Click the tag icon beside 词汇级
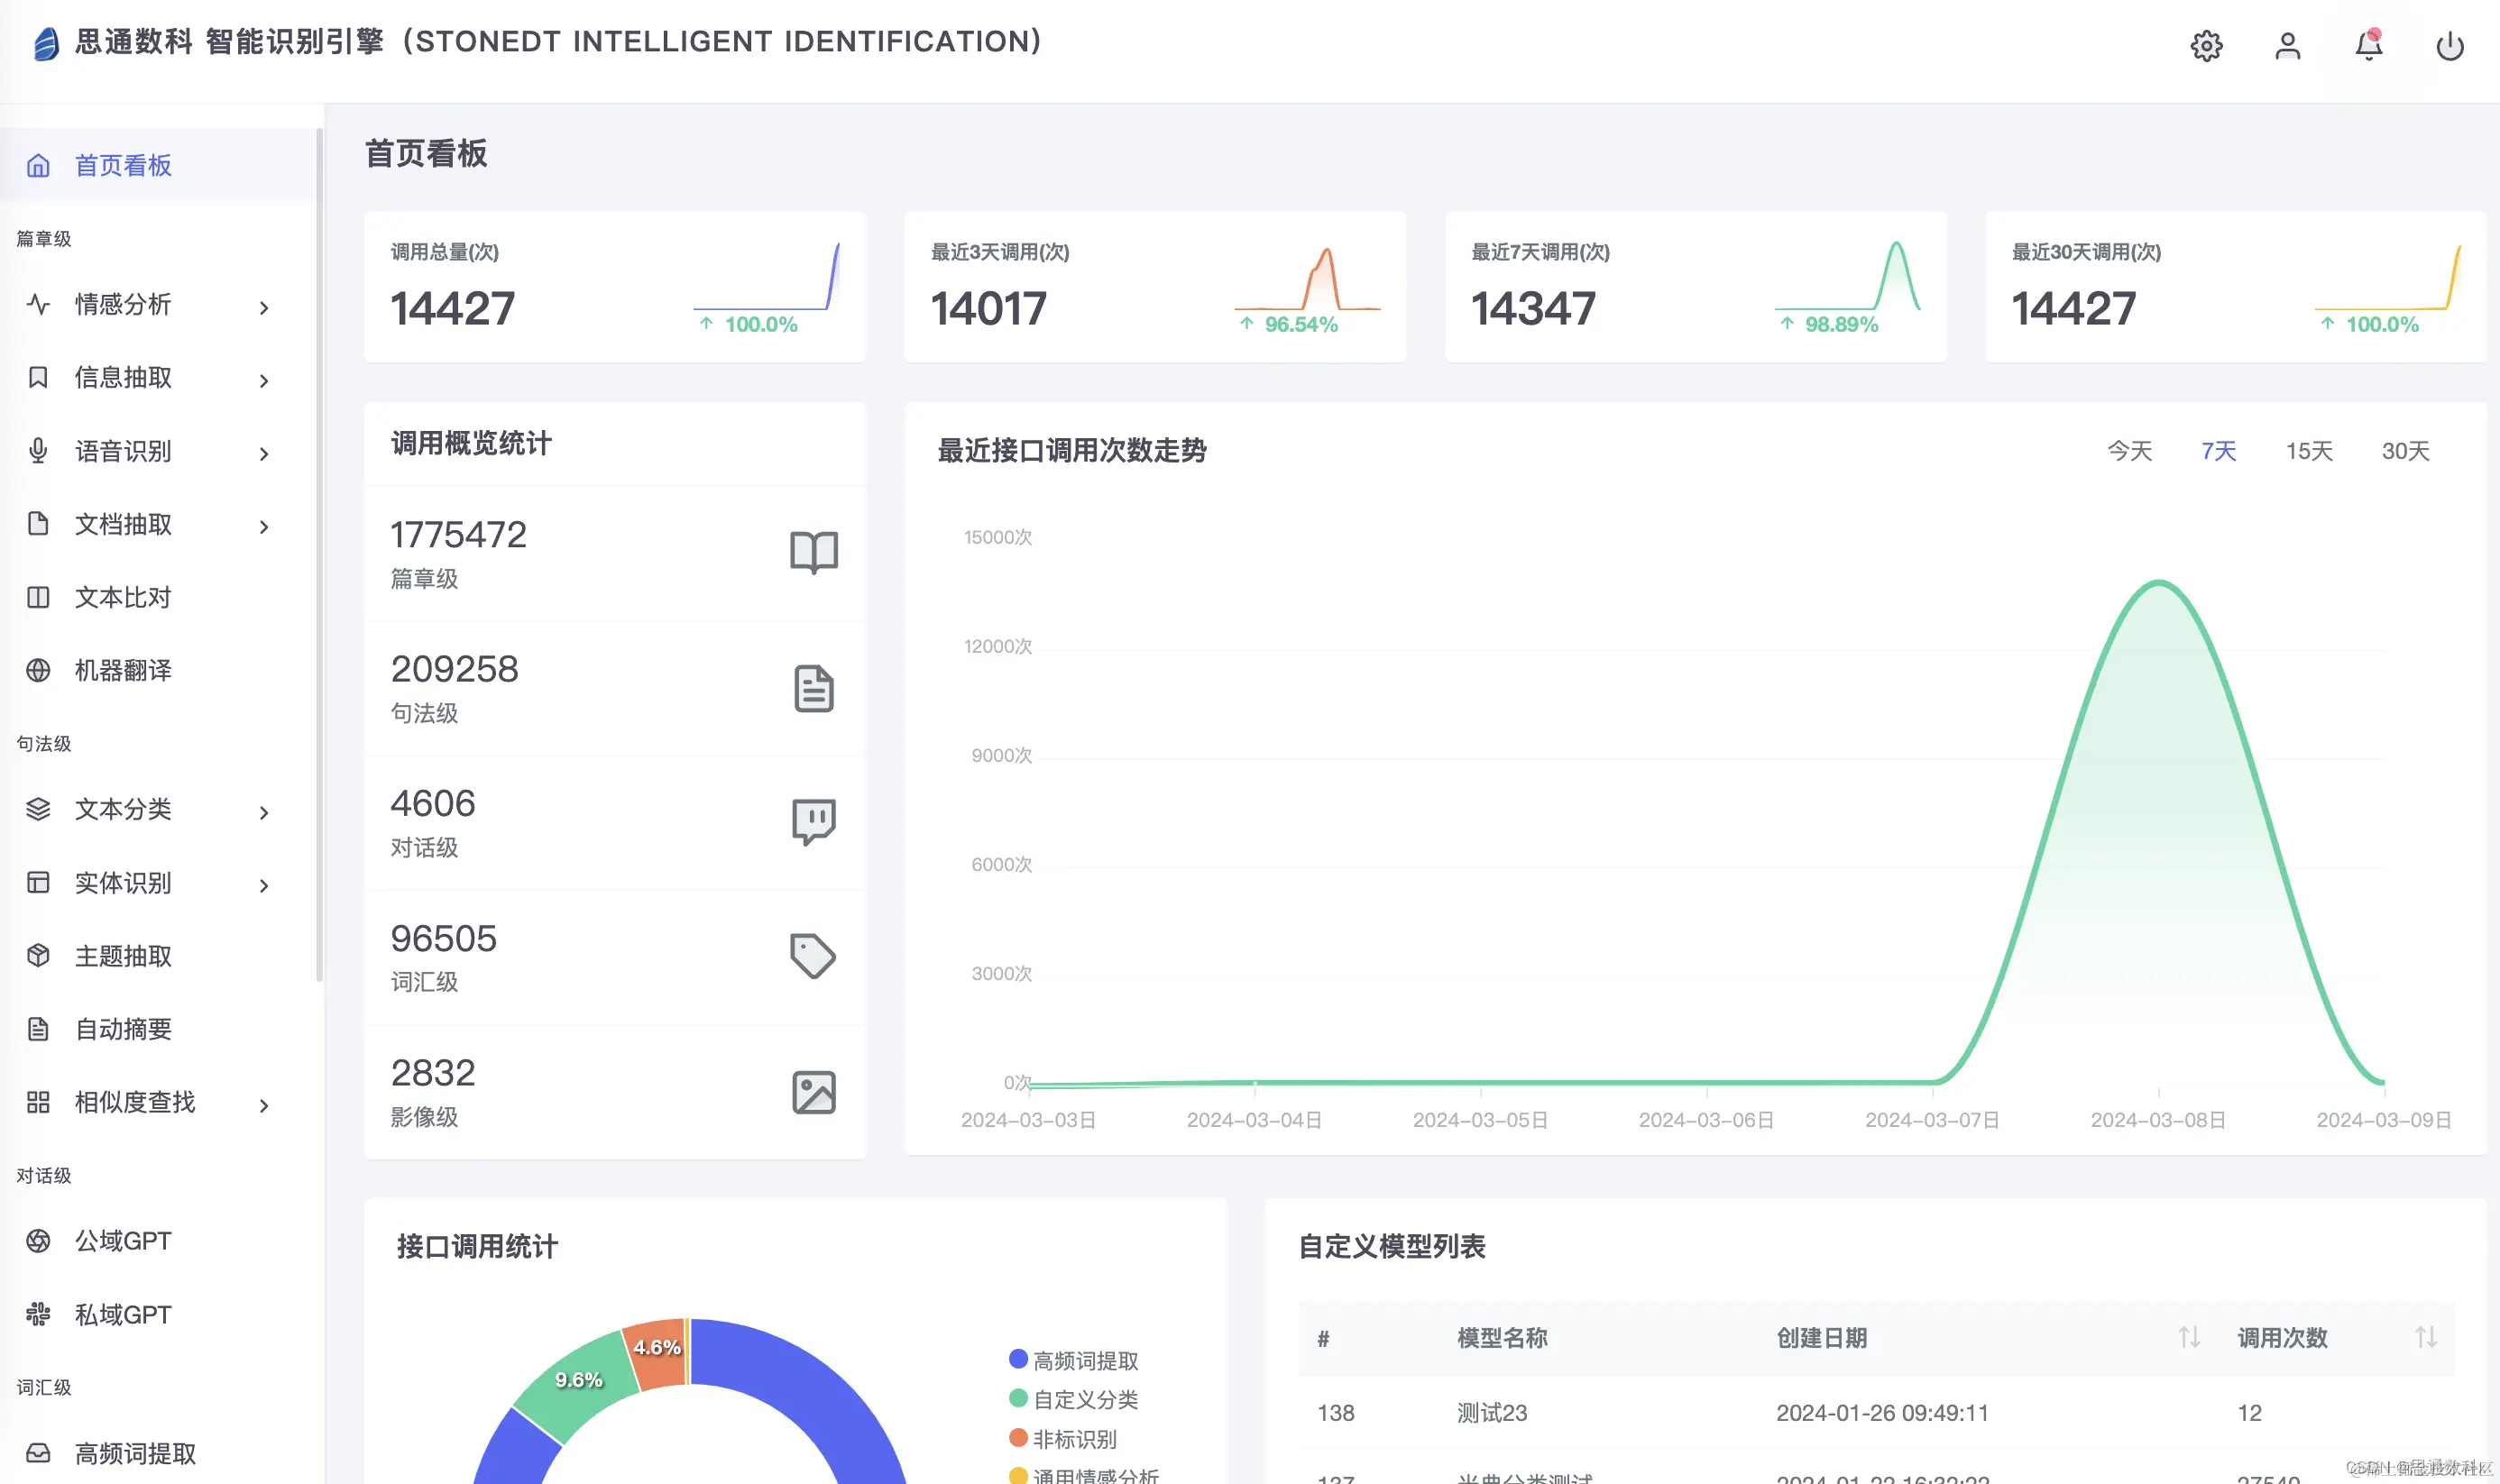 point(813,956)
